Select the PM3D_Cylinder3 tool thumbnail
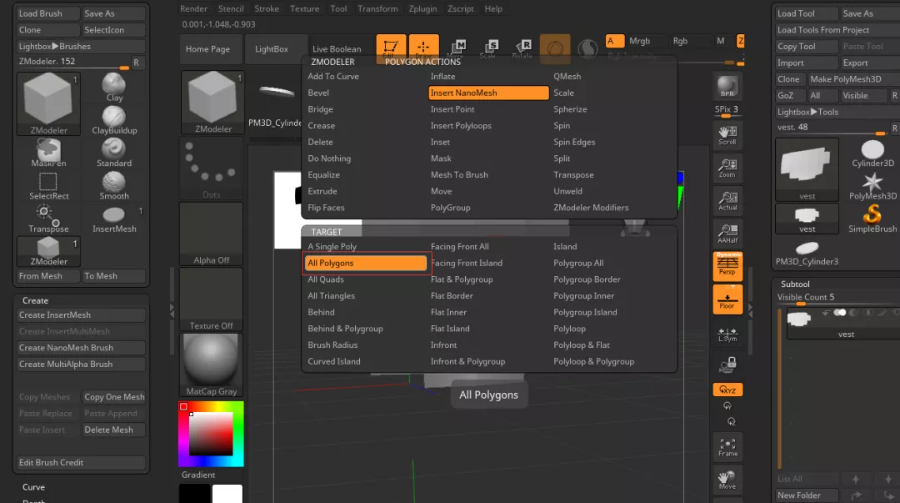The image size is (900, 503). [807, 253]
